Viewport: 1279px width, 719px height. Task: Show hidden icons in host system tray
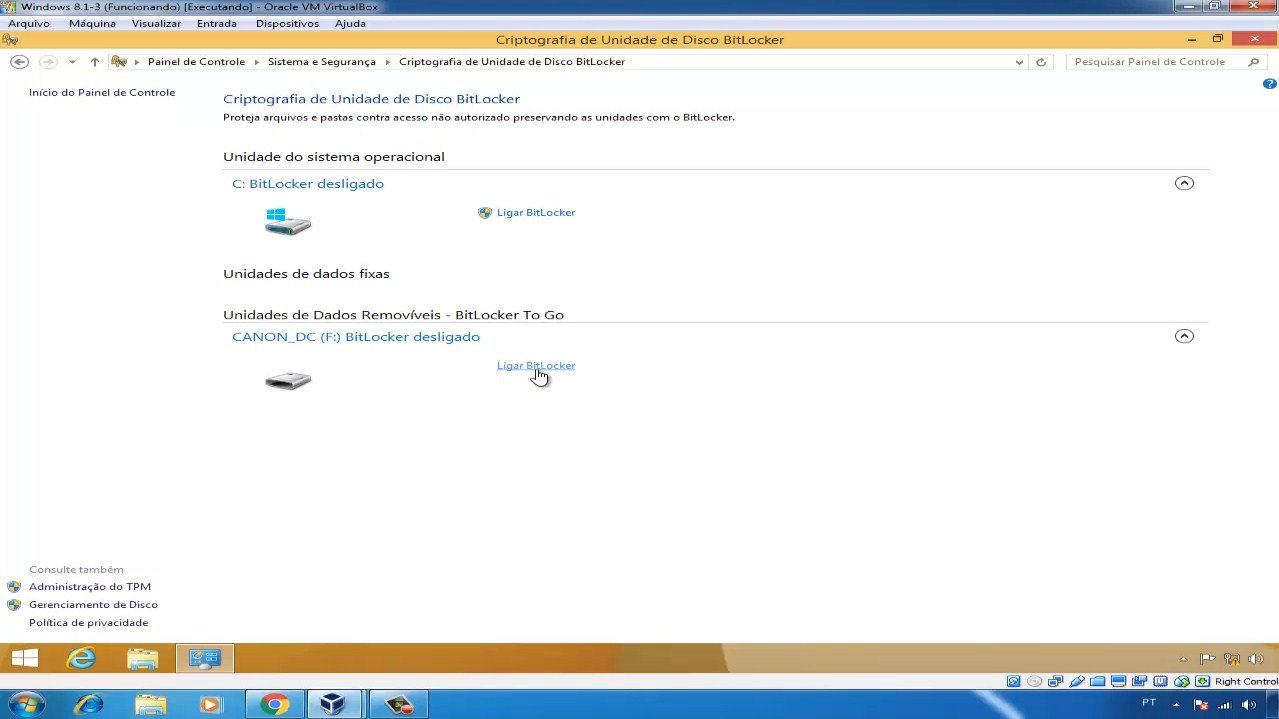(1176, 704)
